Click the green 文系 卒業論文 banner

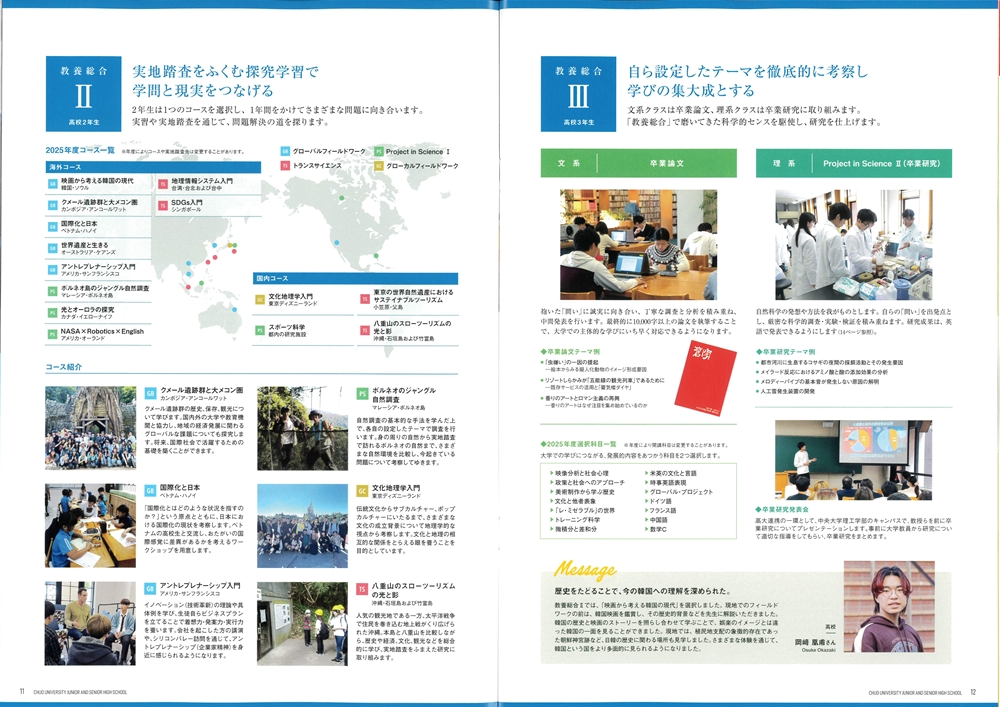click(638, 163)
